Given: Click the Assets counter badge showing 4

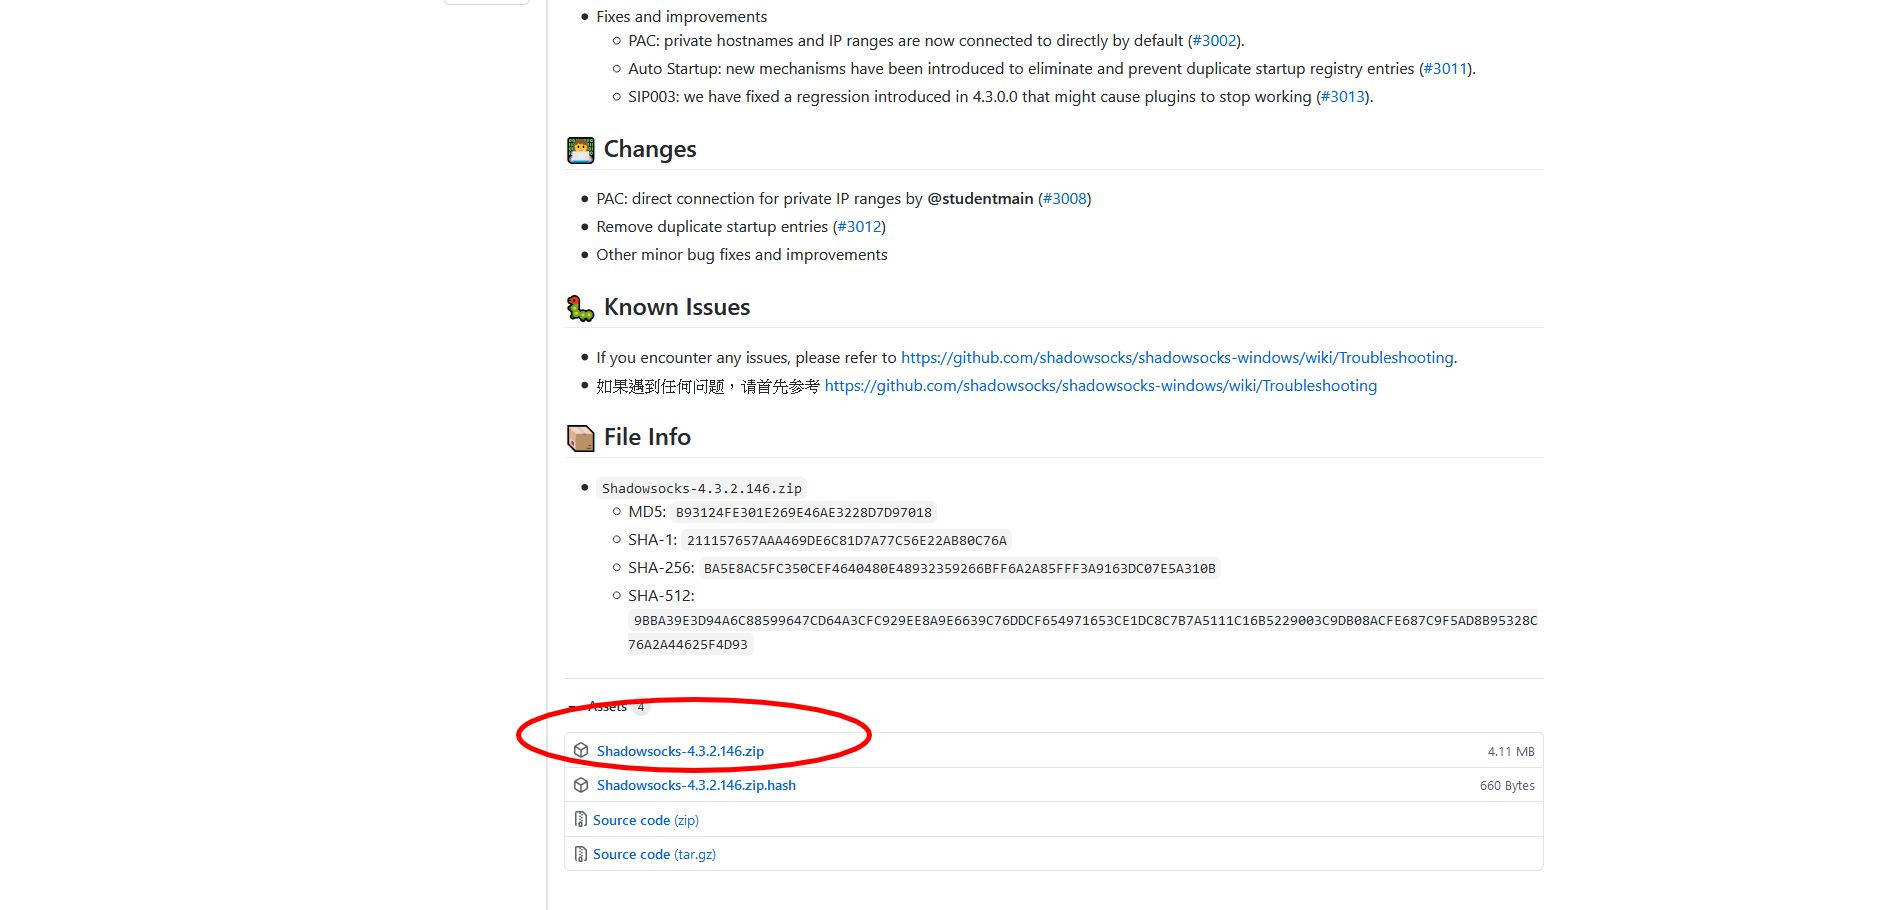Looking at the screenshot, I should [641, 707].
